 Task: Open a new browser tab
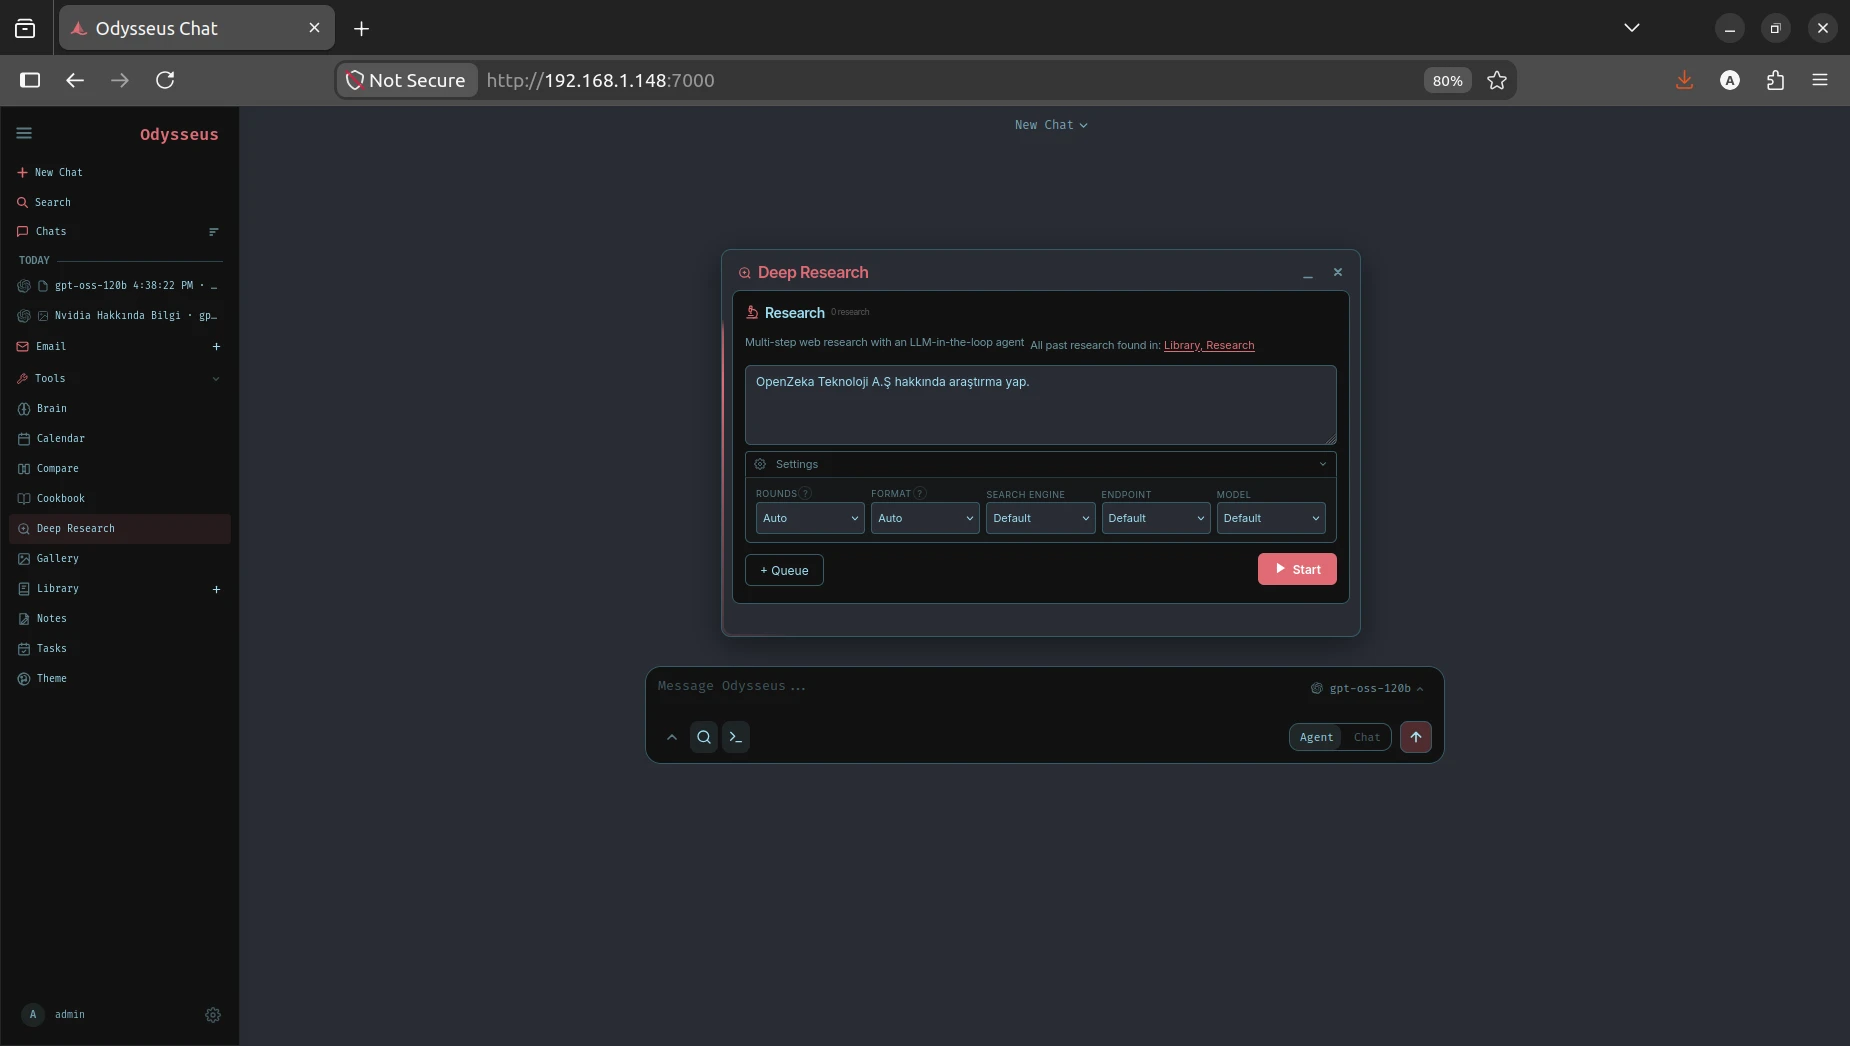(362, 28)
